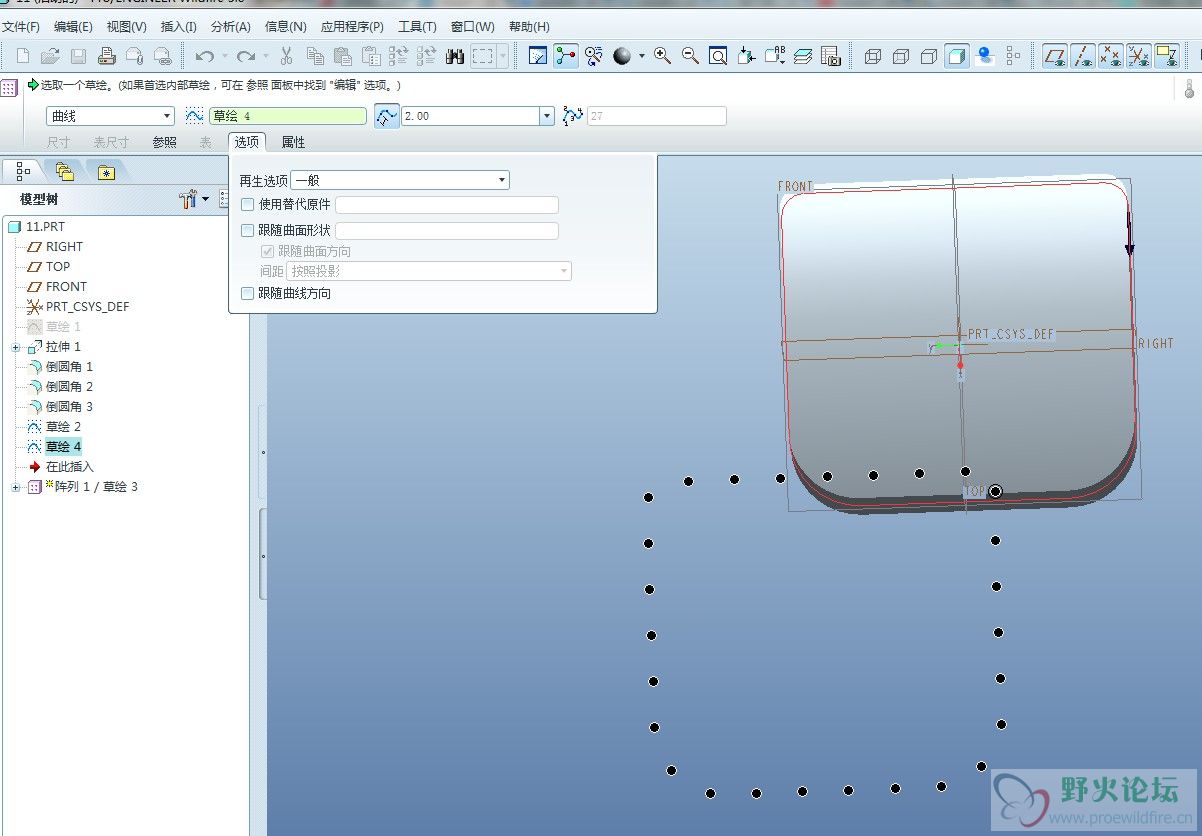Toggle the Spin center icon
Viewport: 1202px width, 836px height.
pos(566,57)
